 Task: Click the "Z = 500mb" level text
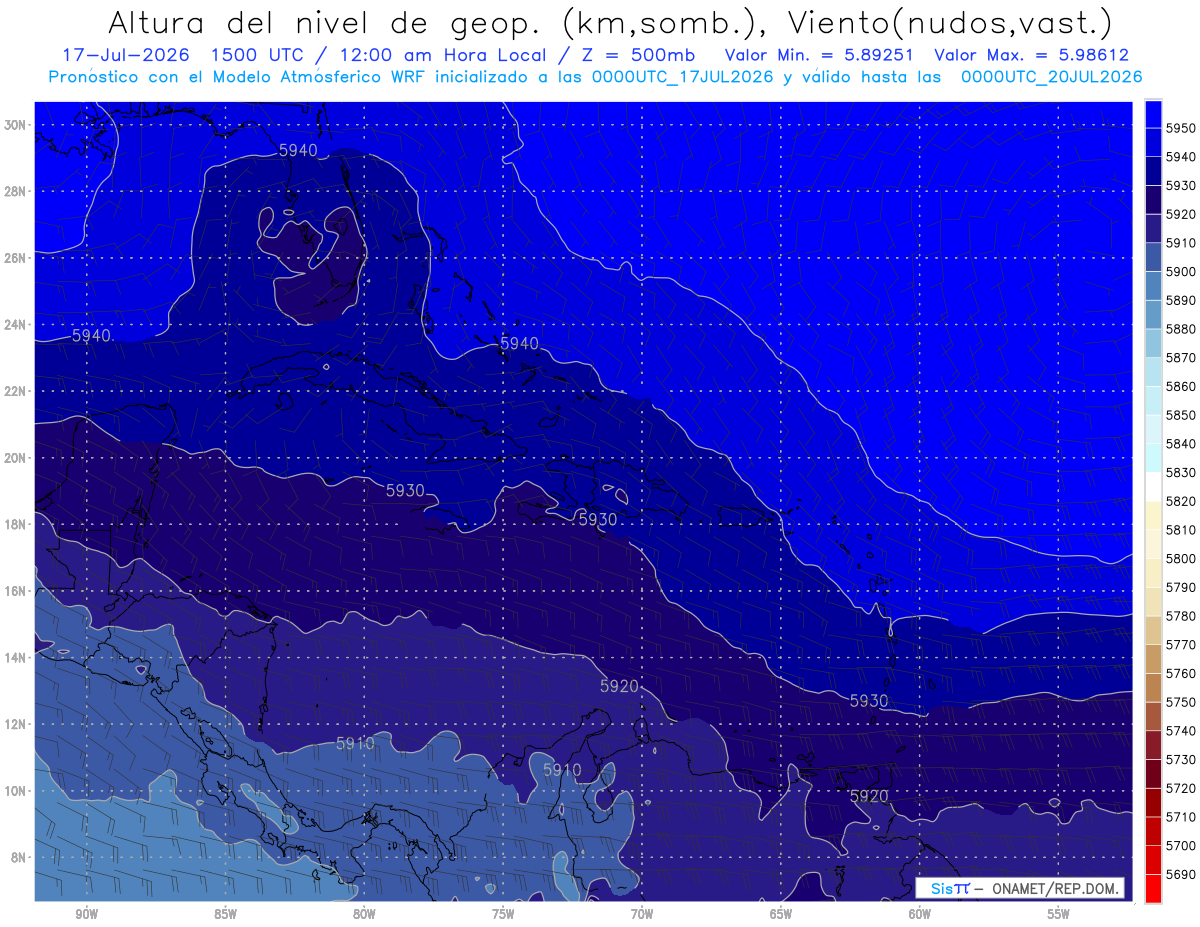click(x=635, y=55)
